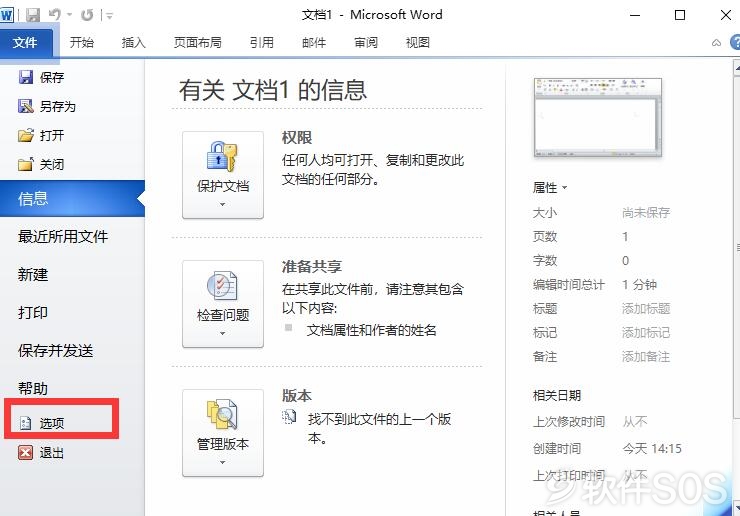The height and width of the screenshot is (516, 740).
Task: Expand the 保护文档 dropdown arrow
Action: click(223, 205)
